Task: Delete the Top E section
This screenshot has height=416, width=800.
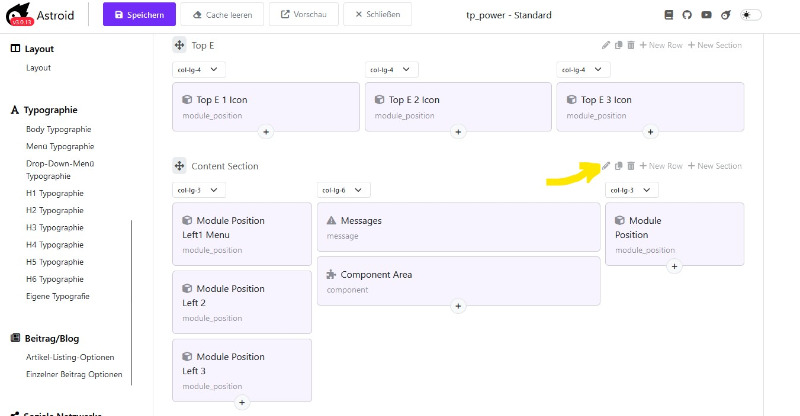Action: 631,45
